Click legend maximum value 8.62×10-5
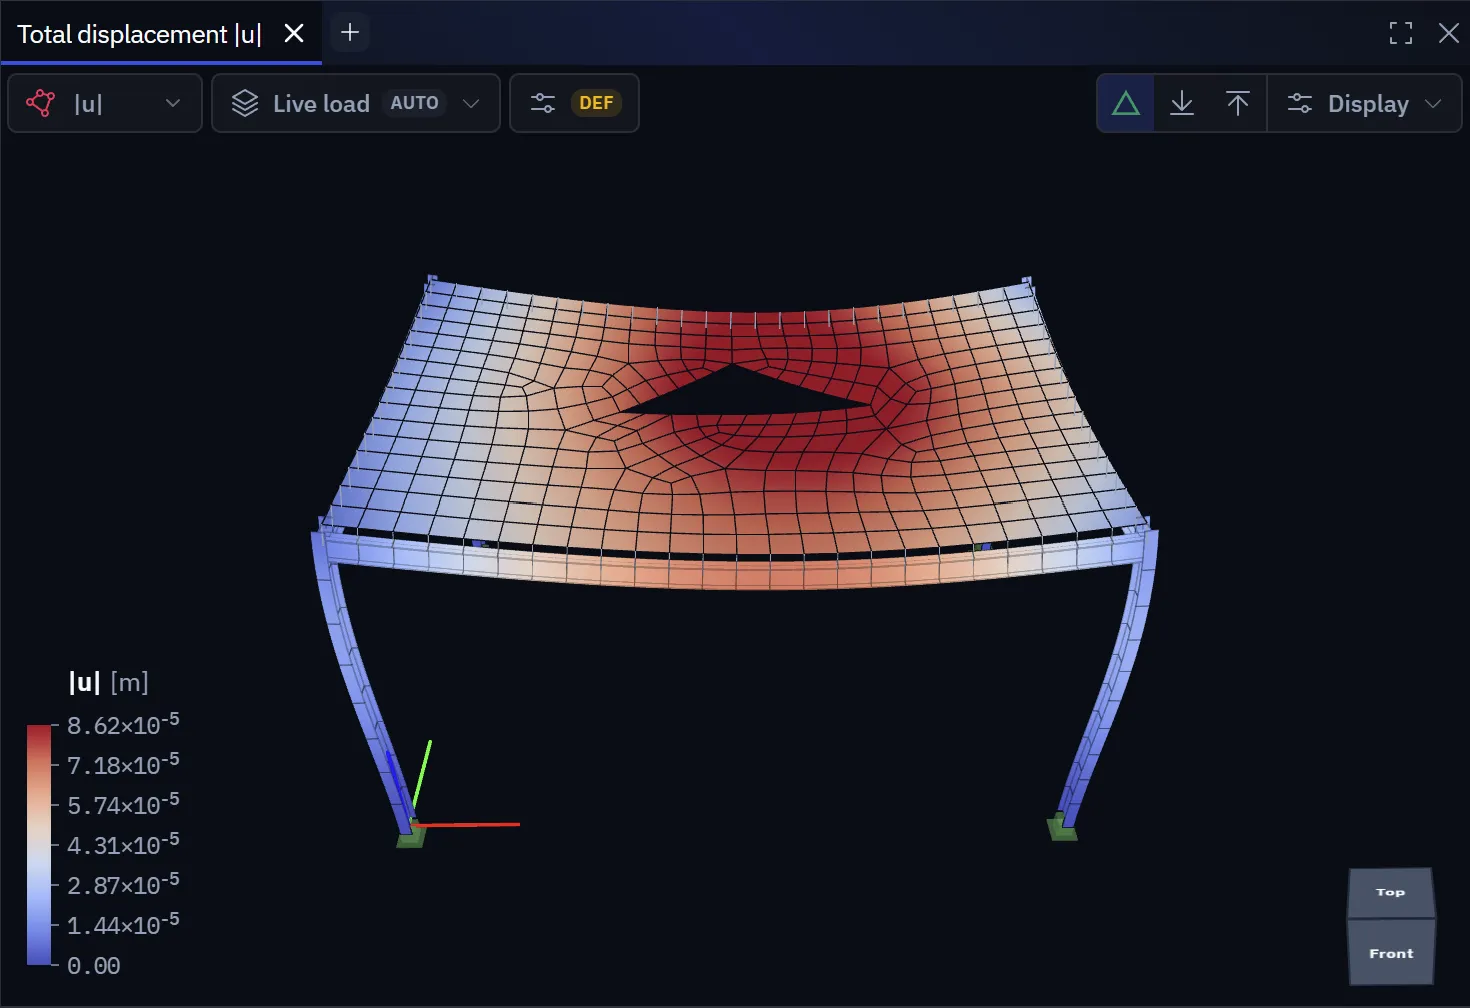This screenshot has width=1470, height=1008. pos(123,724)
